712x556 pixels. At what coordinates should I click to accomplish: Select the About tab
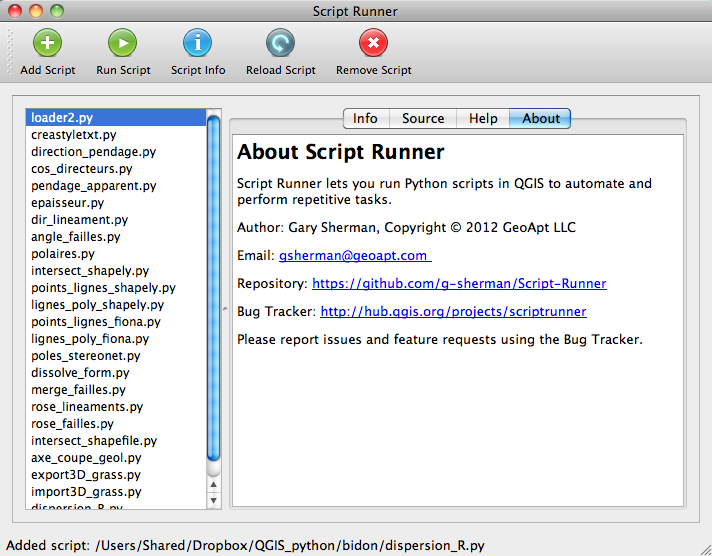[x=540, y=118]
